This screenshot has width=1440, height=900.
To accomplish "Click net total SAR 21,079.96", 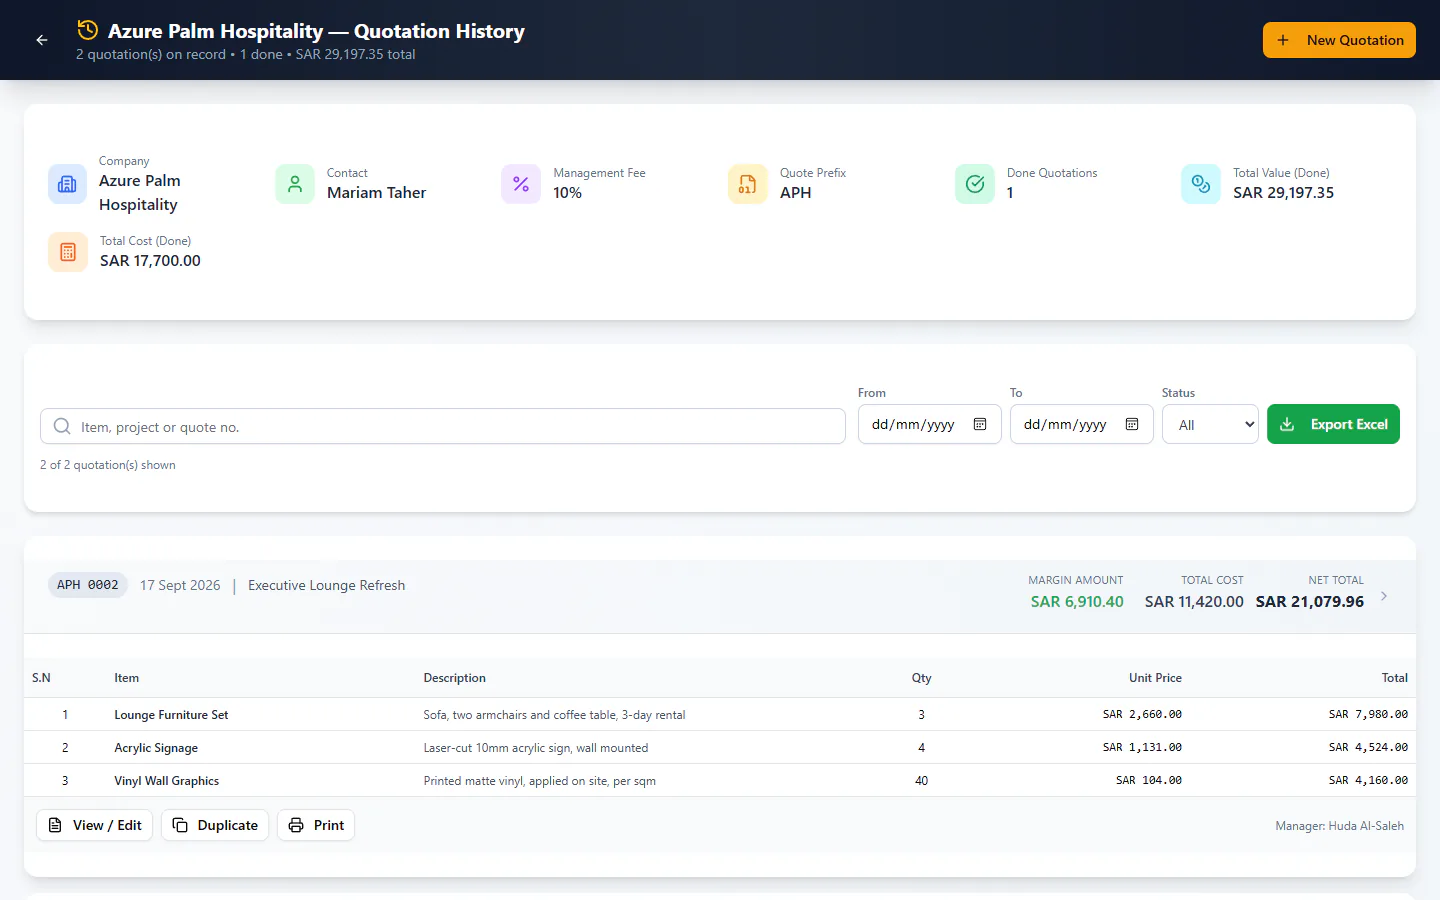I will [x=1310, y=602].
